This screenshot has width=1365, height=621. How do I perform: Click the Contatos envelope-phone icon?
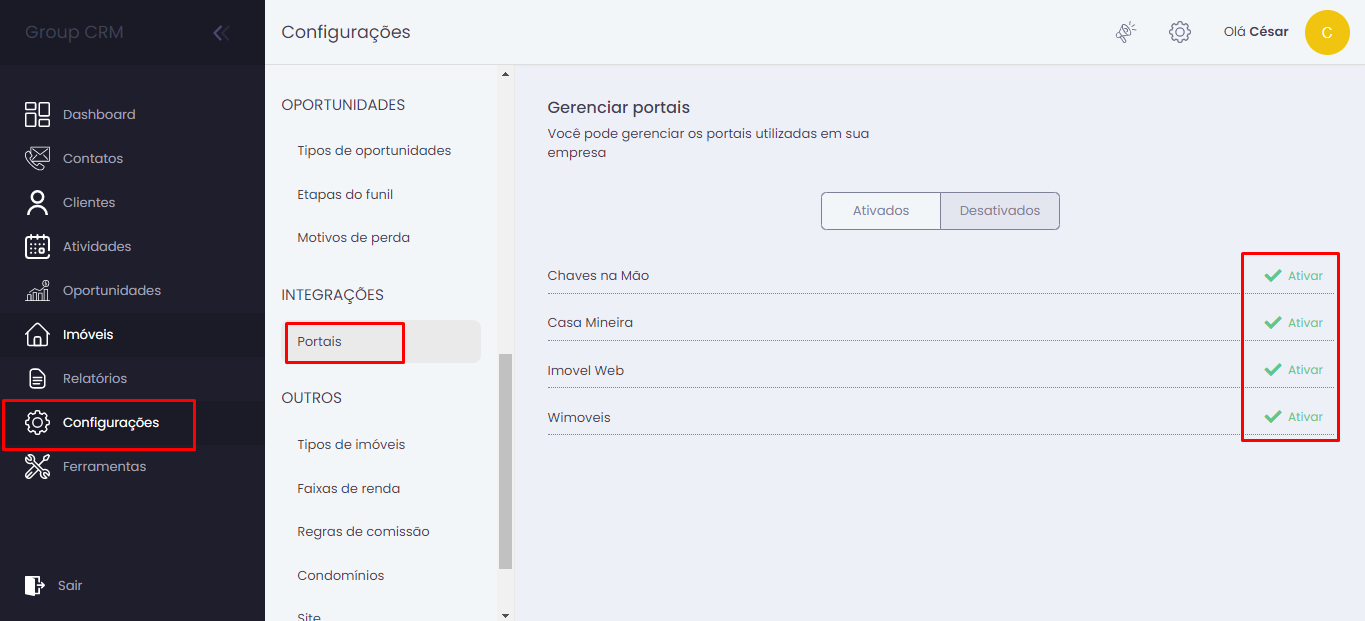point(37,158)
